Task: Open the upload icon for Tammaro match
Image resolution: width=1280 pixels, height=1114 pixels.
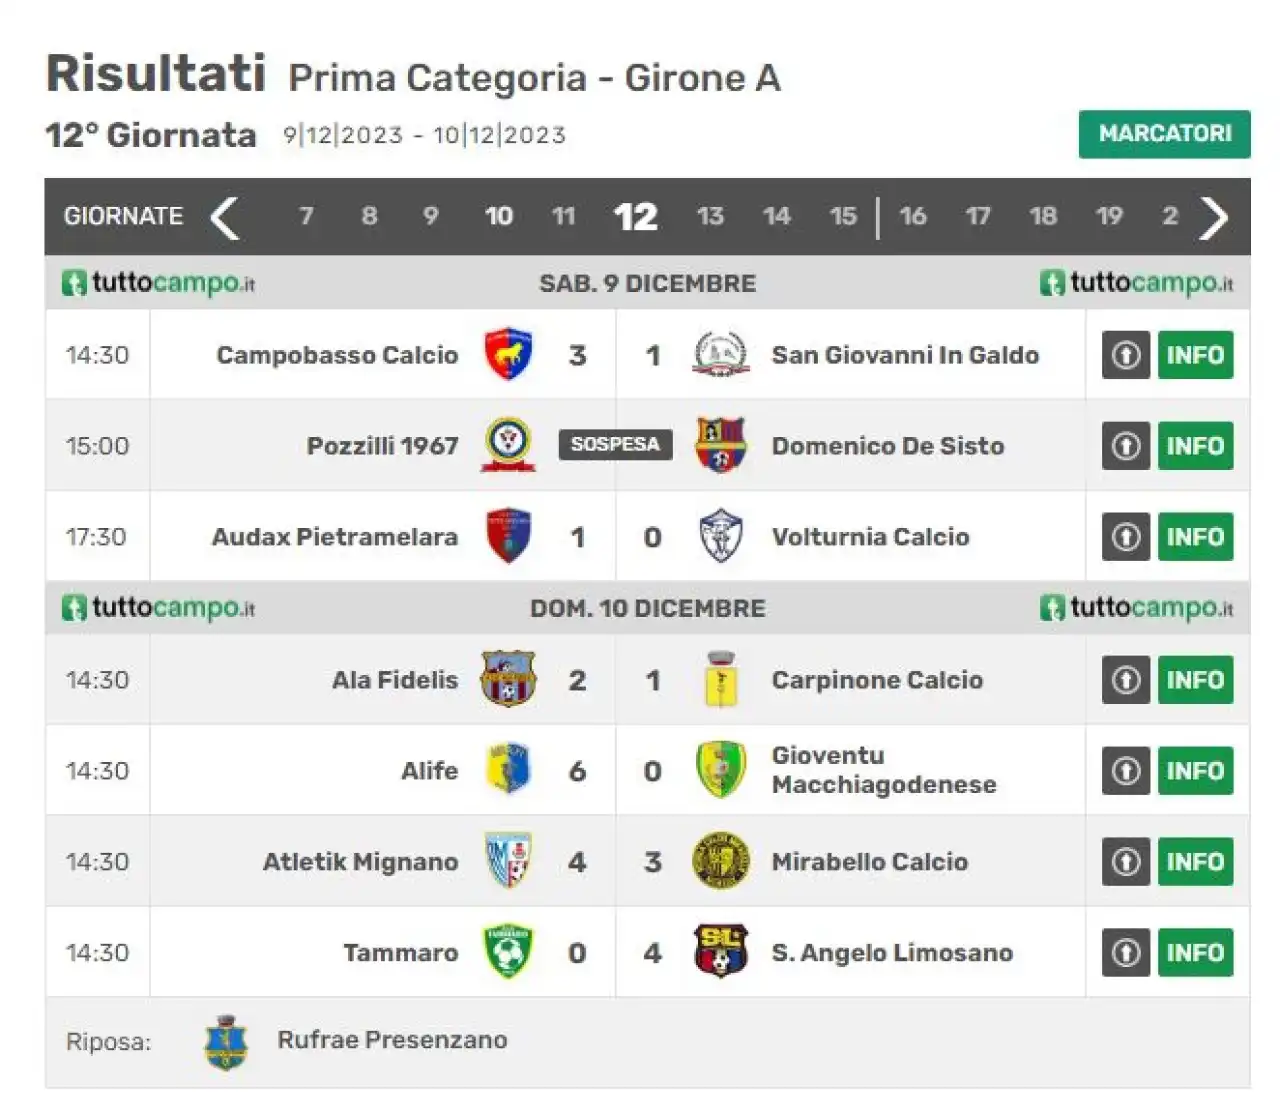Action: click(x=1126, y=952)
